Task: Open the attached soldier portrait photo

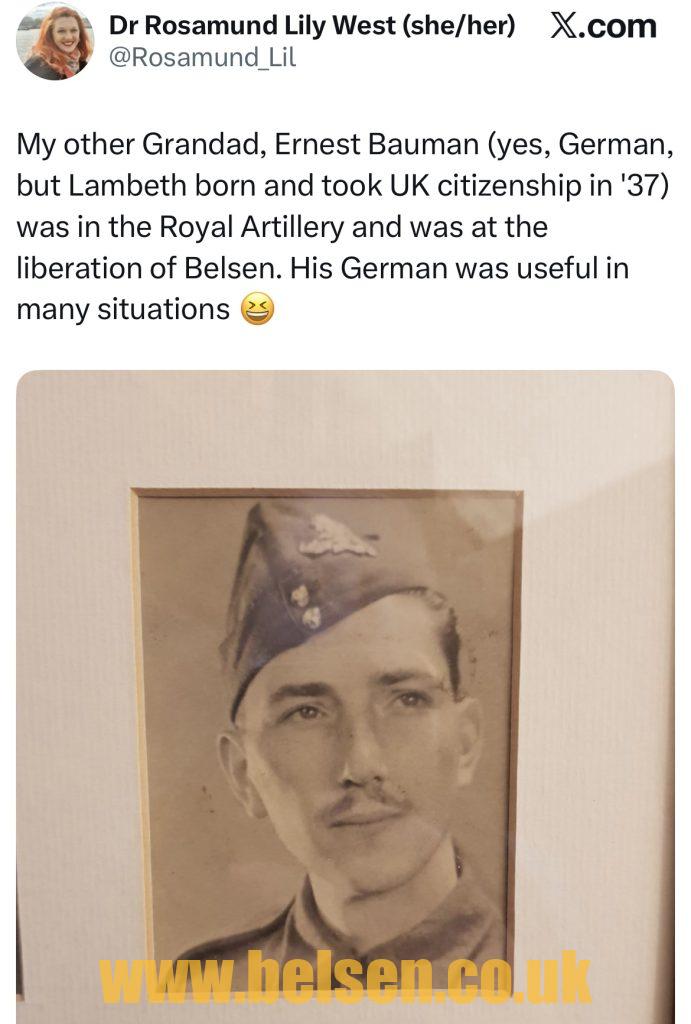Action: click(345, 696)
